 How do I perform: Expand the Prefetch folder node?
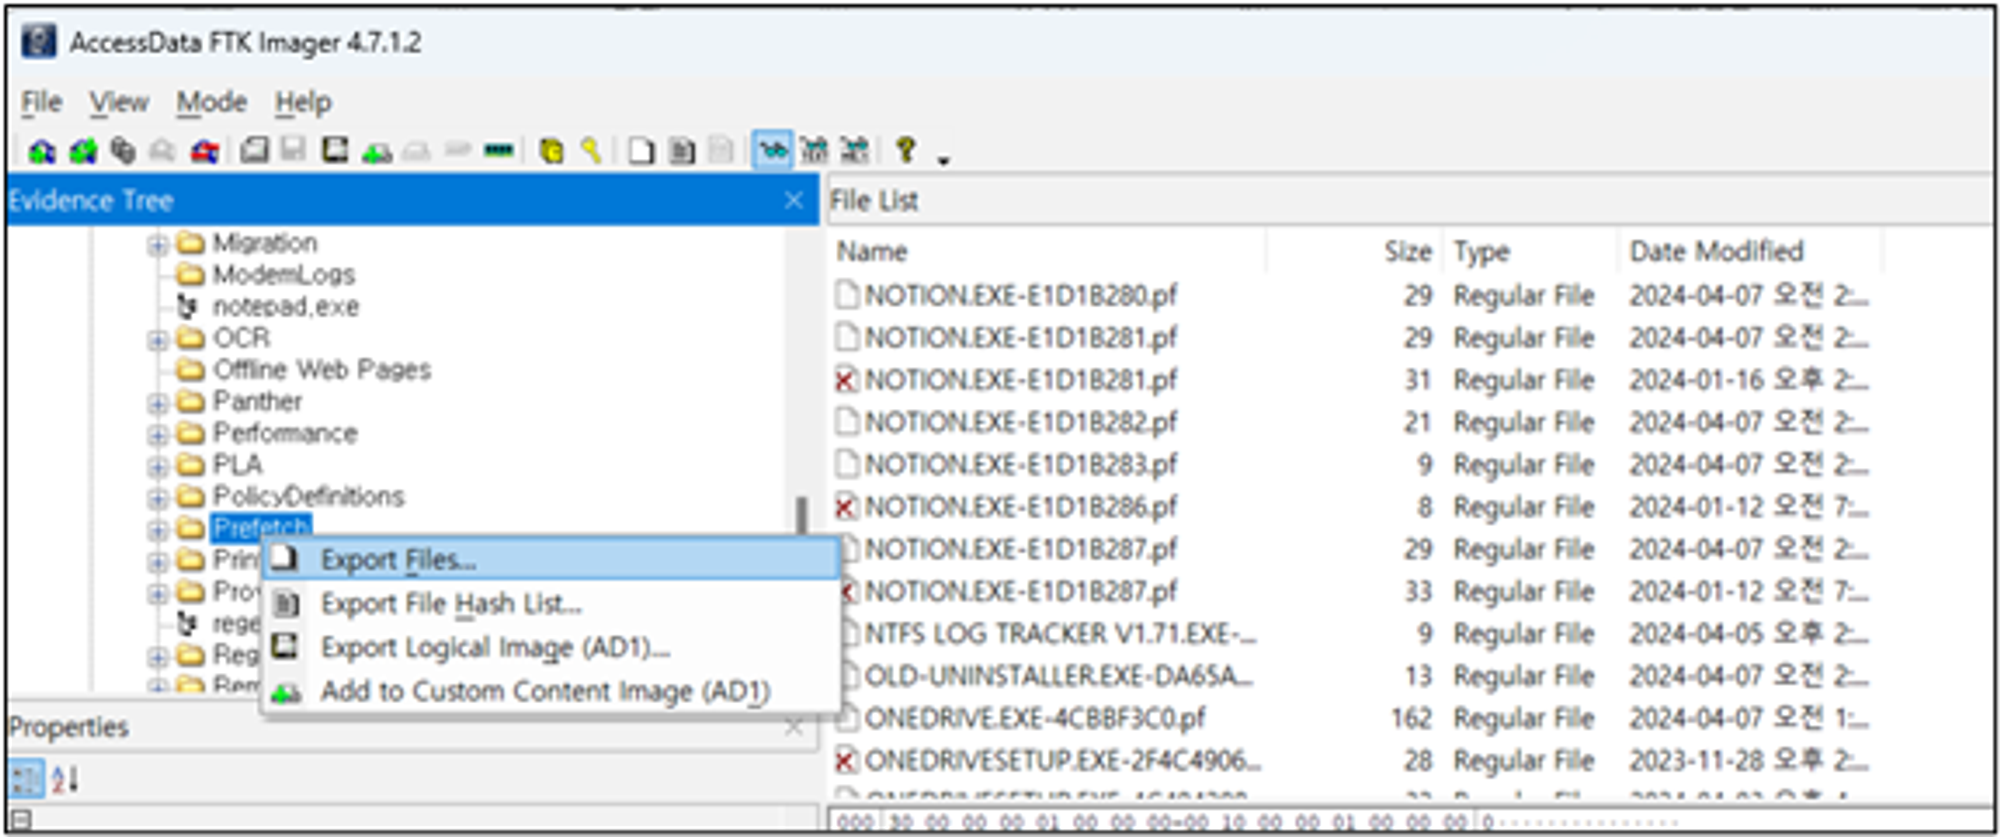pyautogui.click(x=157, y=529)
